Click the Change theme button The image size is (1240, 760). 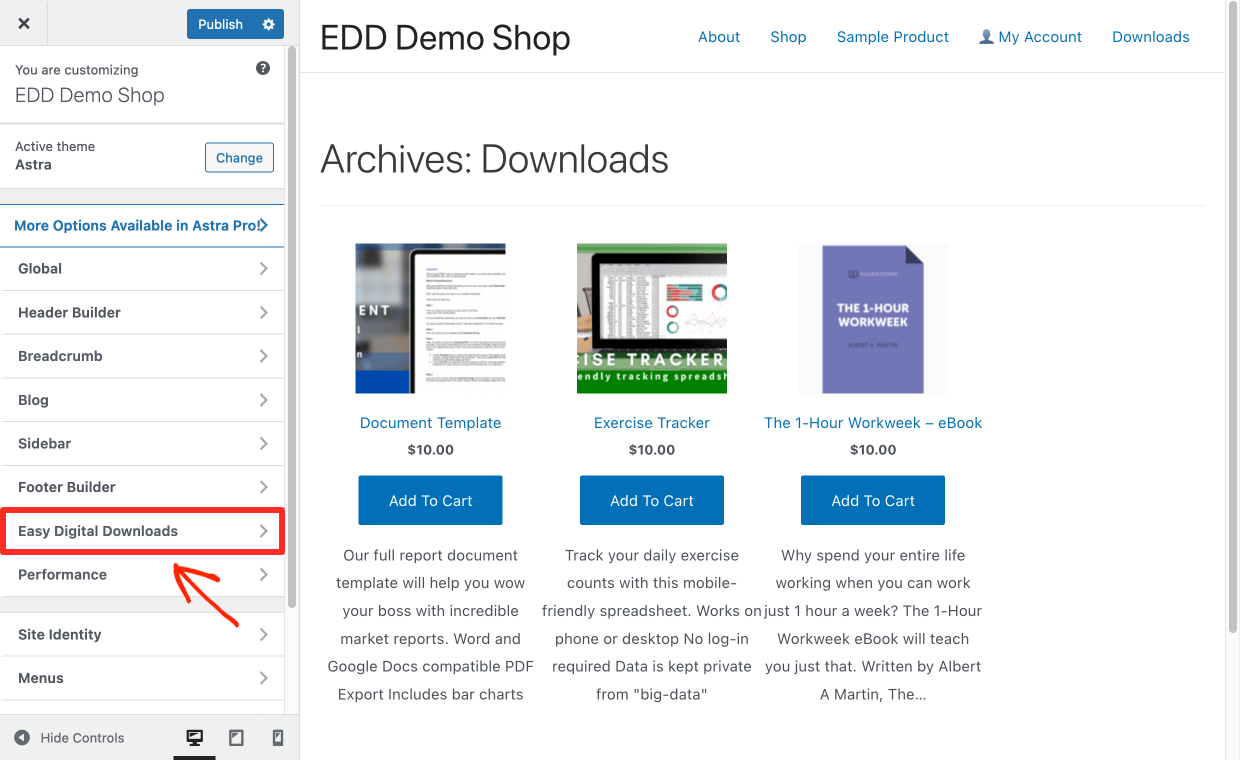coord(239,157)
